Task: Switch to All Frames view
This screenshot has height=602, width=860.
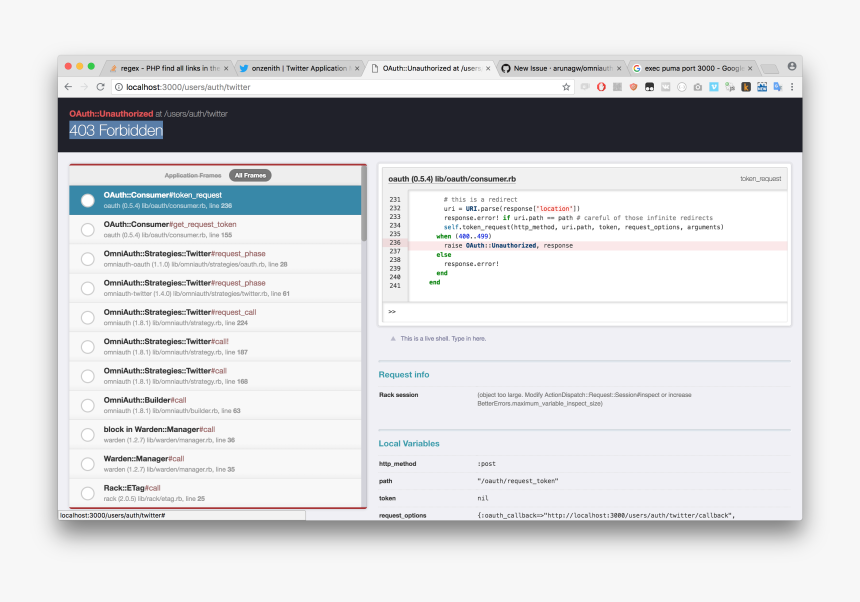Action: pyautogui.click(x=249, y=175)
